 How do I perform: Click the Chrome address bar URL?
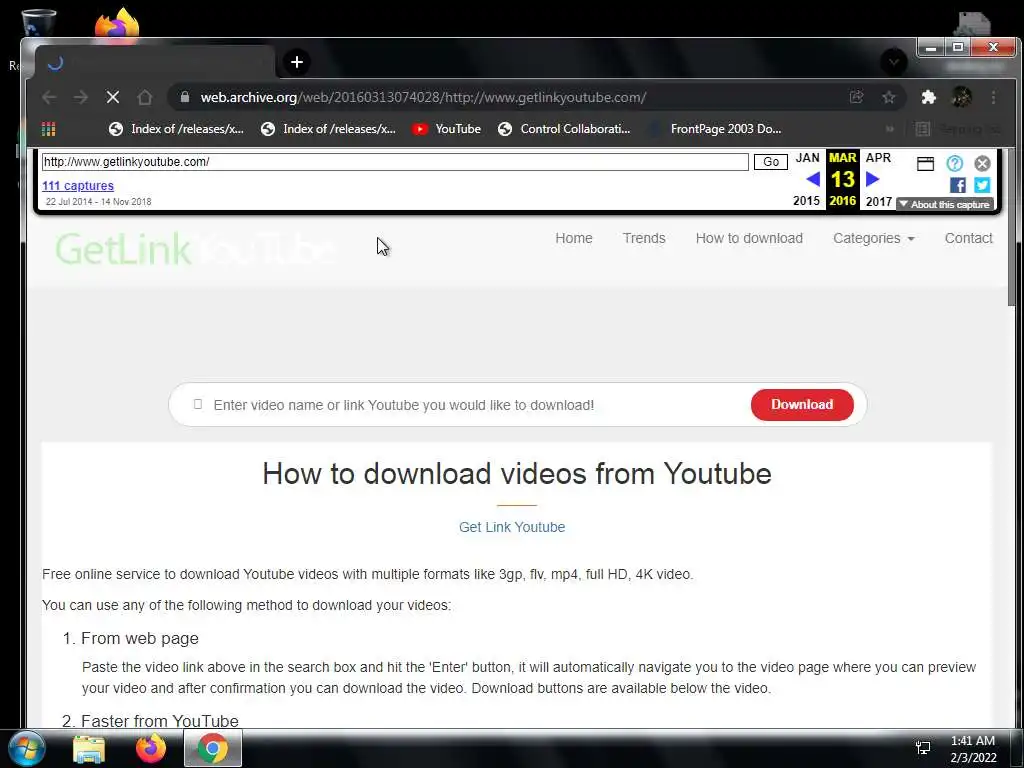coord(423,97)
